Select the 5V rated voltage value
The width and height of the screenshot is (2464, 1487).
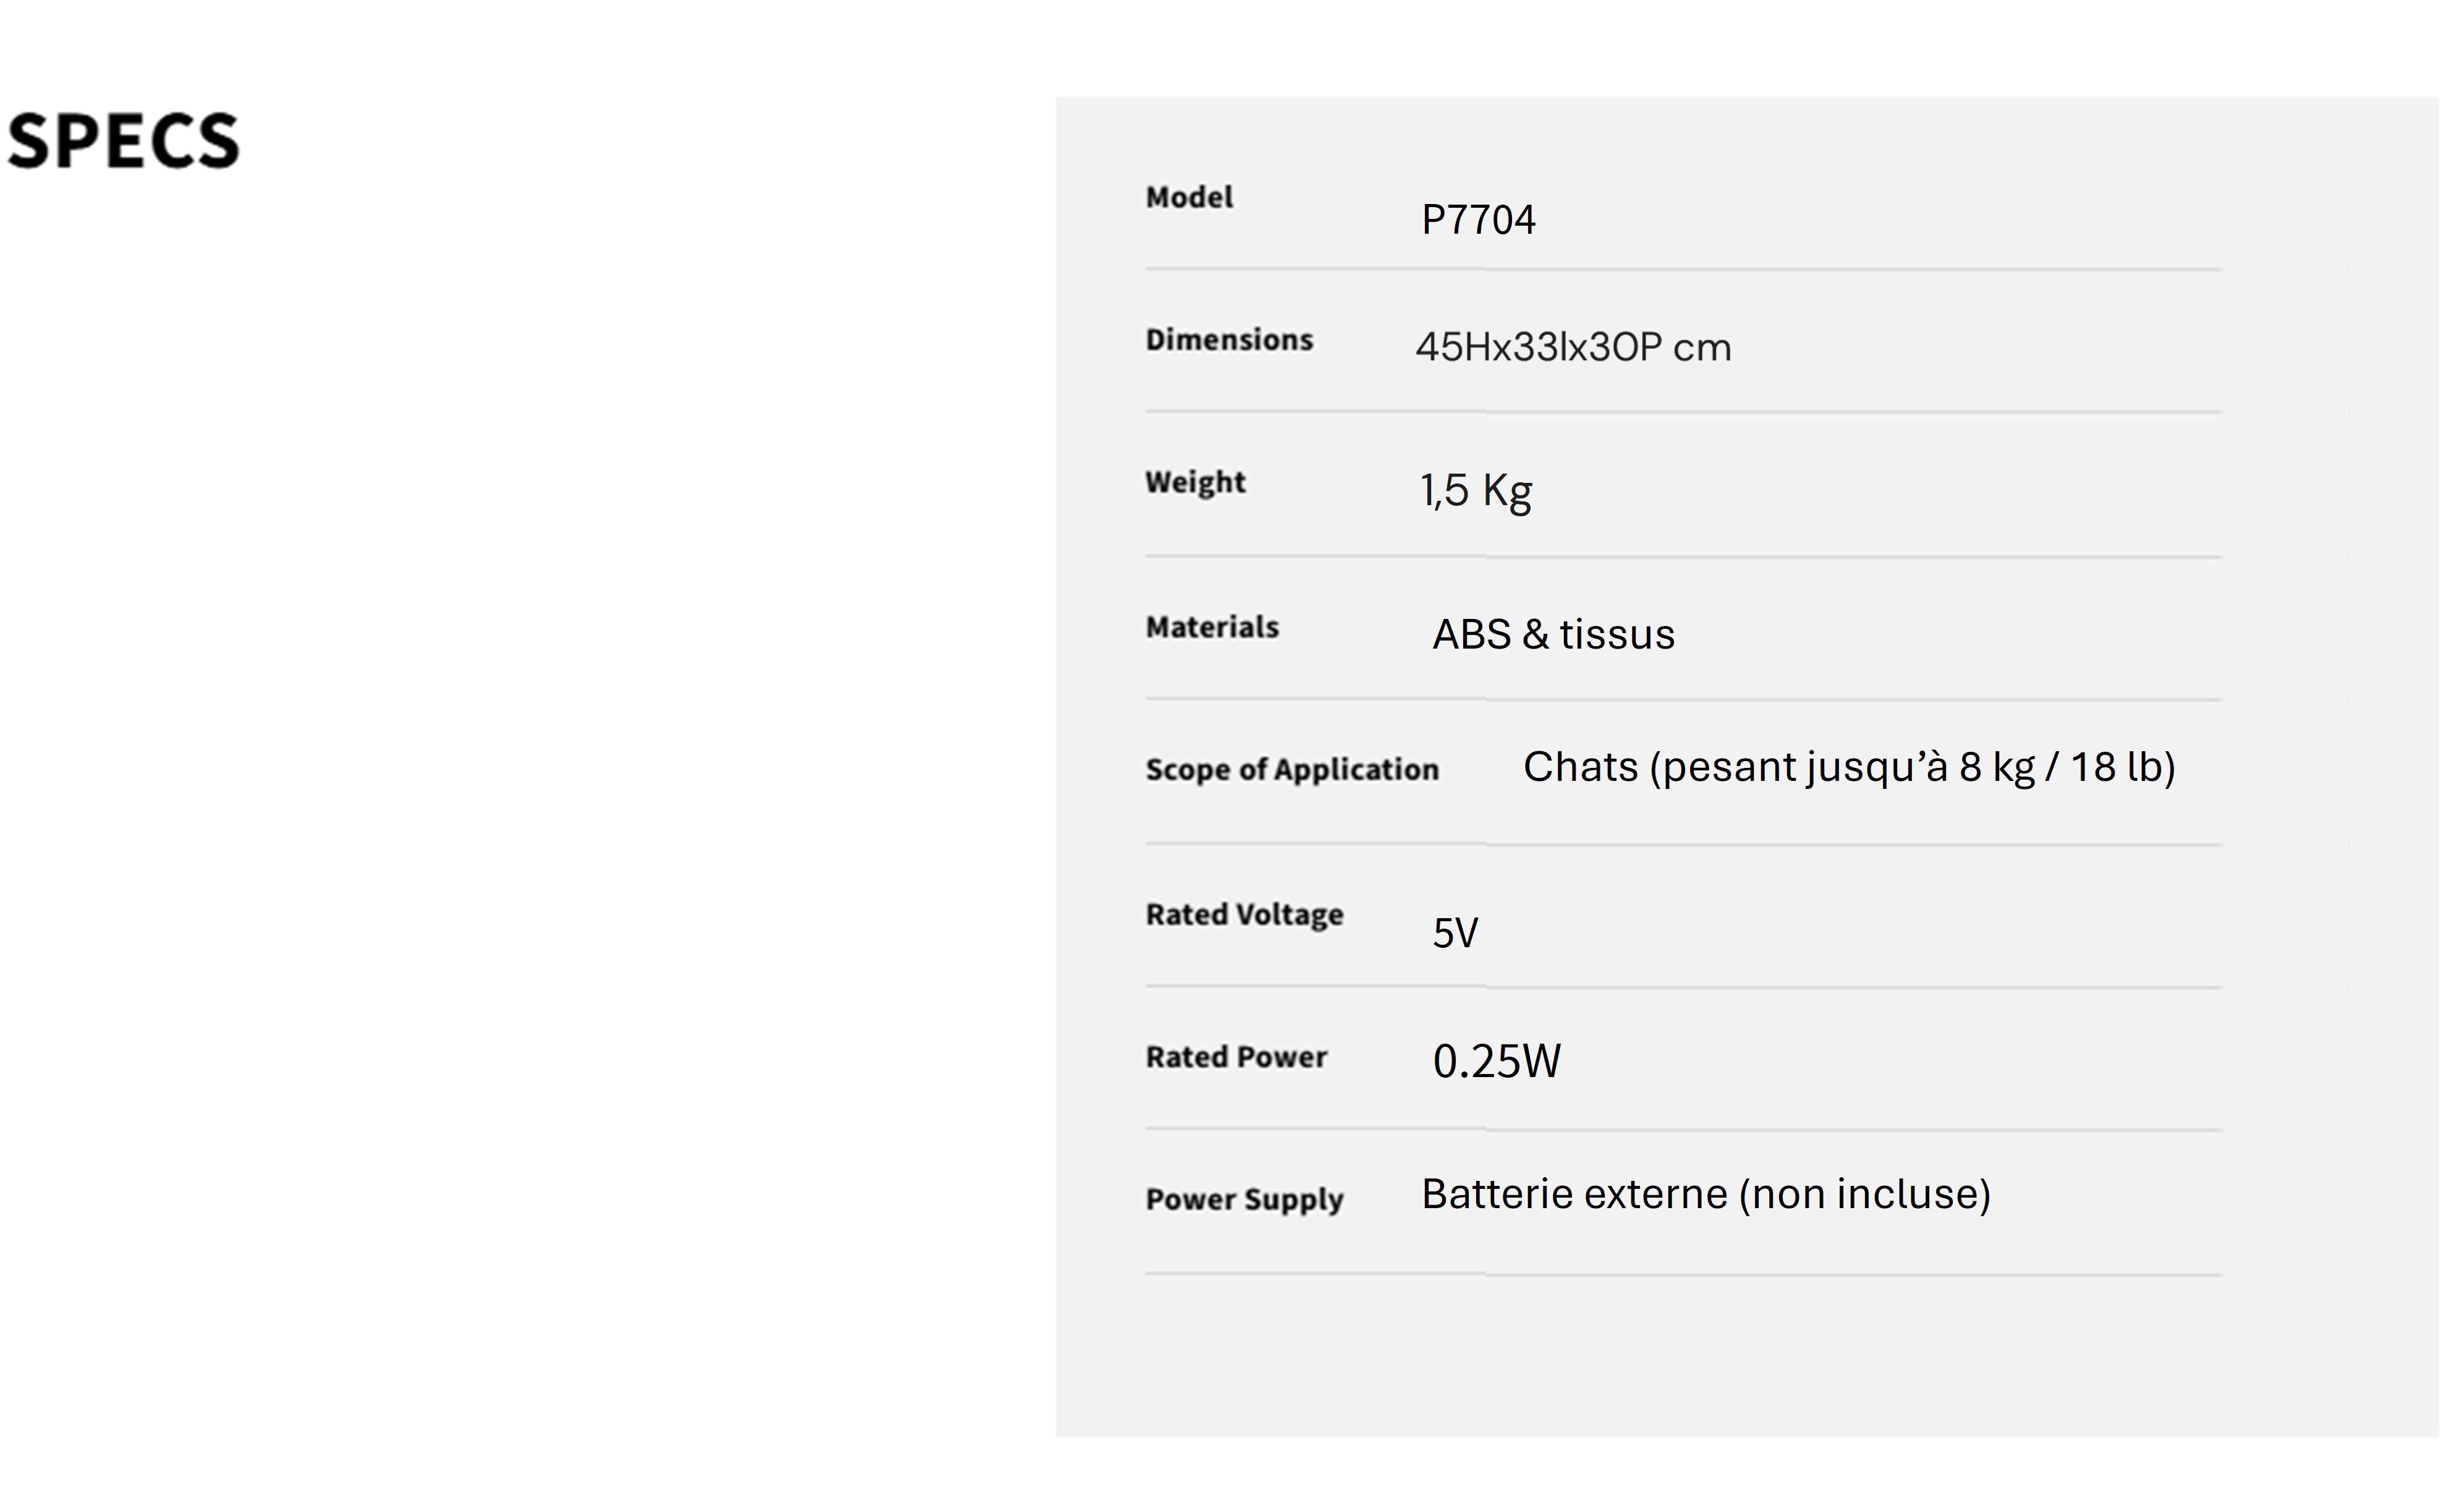point(1455,933)
